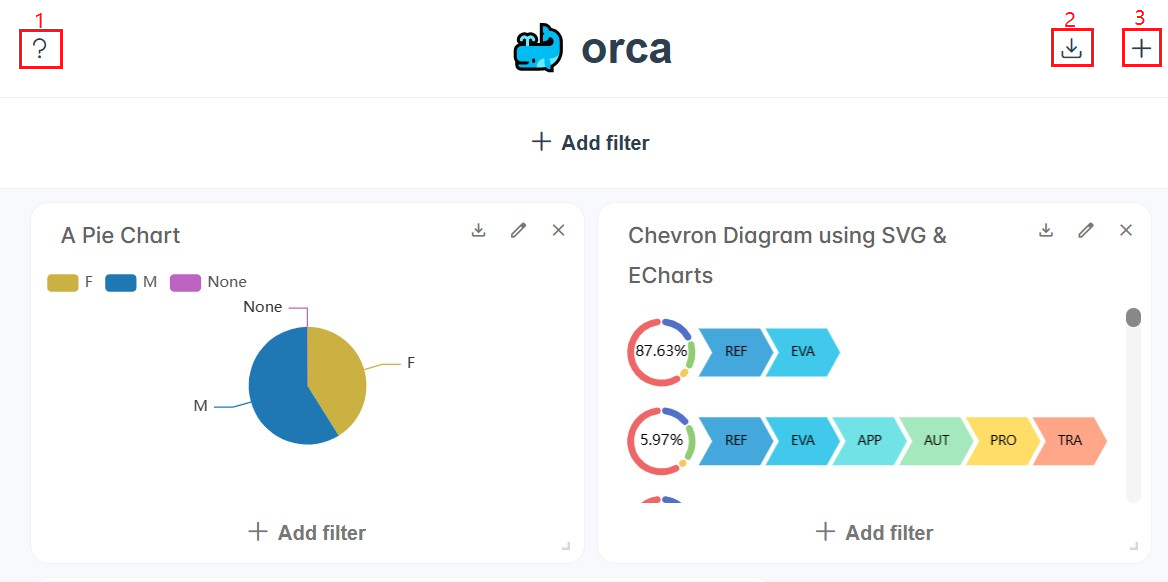Add a filter on A Pie Chart
Viewport: 1168px width, 582px height.
(305, 532)
